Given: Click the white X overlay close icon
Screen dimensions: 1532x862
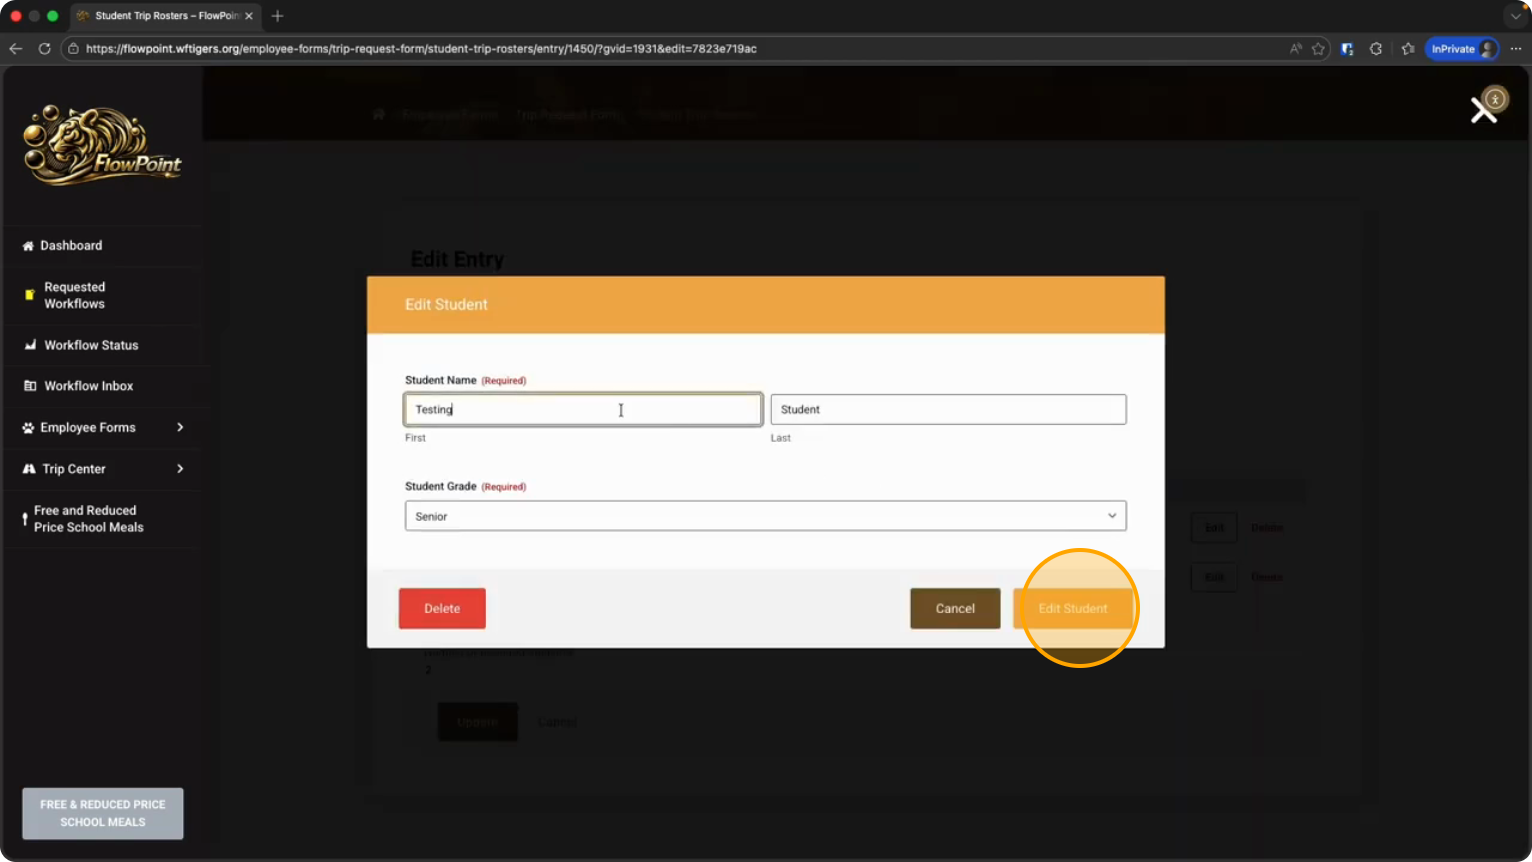Looking at the screenshot, I should [1483, 110].
